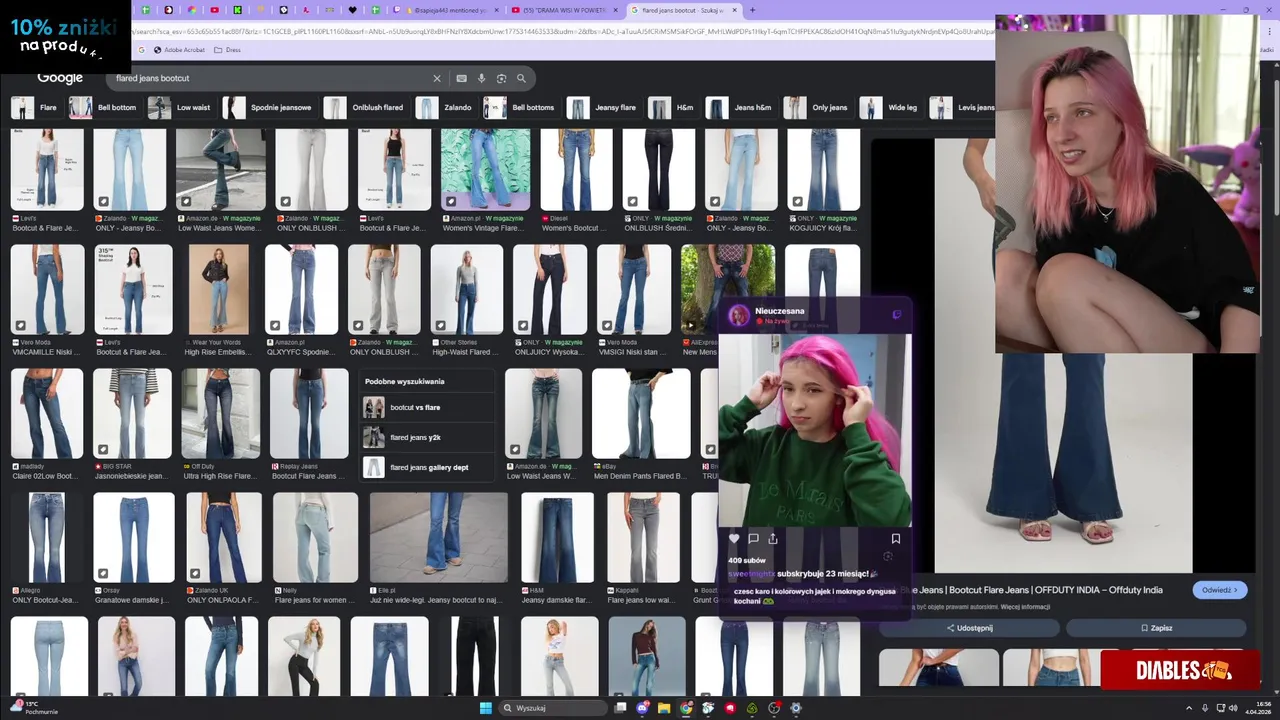The image size is (1280, 720).
Task: Filter results by Jeans h&m chip
Action: tap(740, 107)
